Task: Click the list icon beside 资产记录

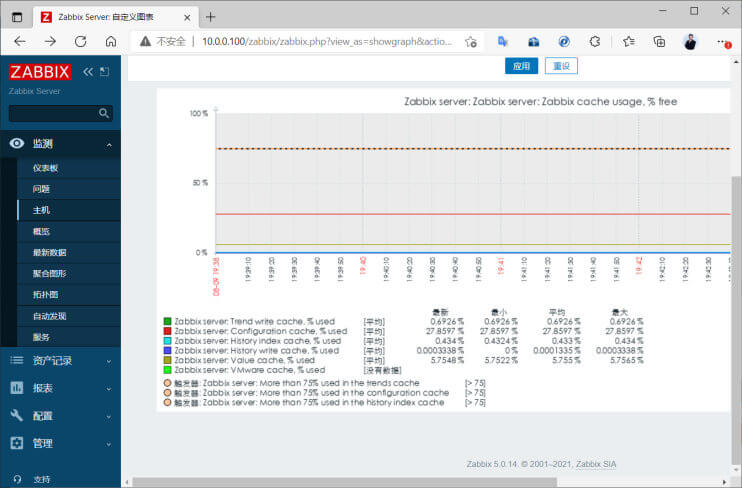Action: point(17,361)
